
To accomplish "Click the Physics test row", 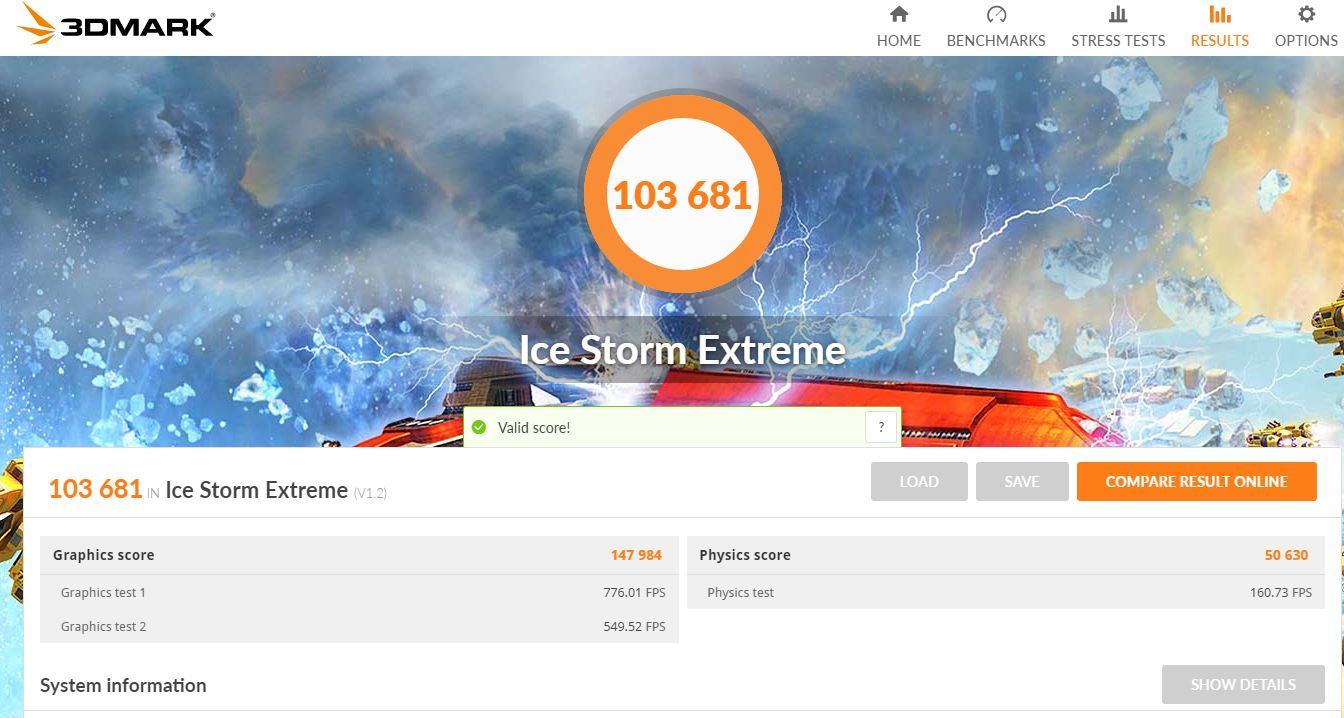I will point(1005,592).
